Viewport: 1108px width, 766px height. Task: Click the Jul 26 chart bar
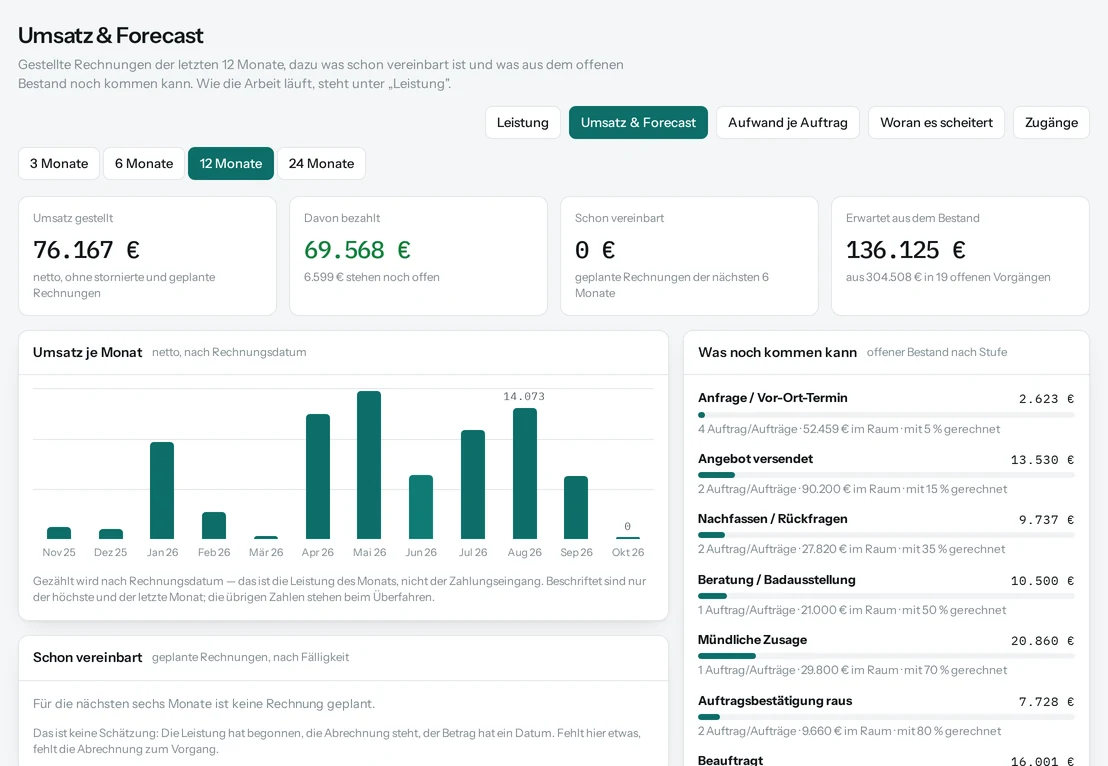pos(473,485)
